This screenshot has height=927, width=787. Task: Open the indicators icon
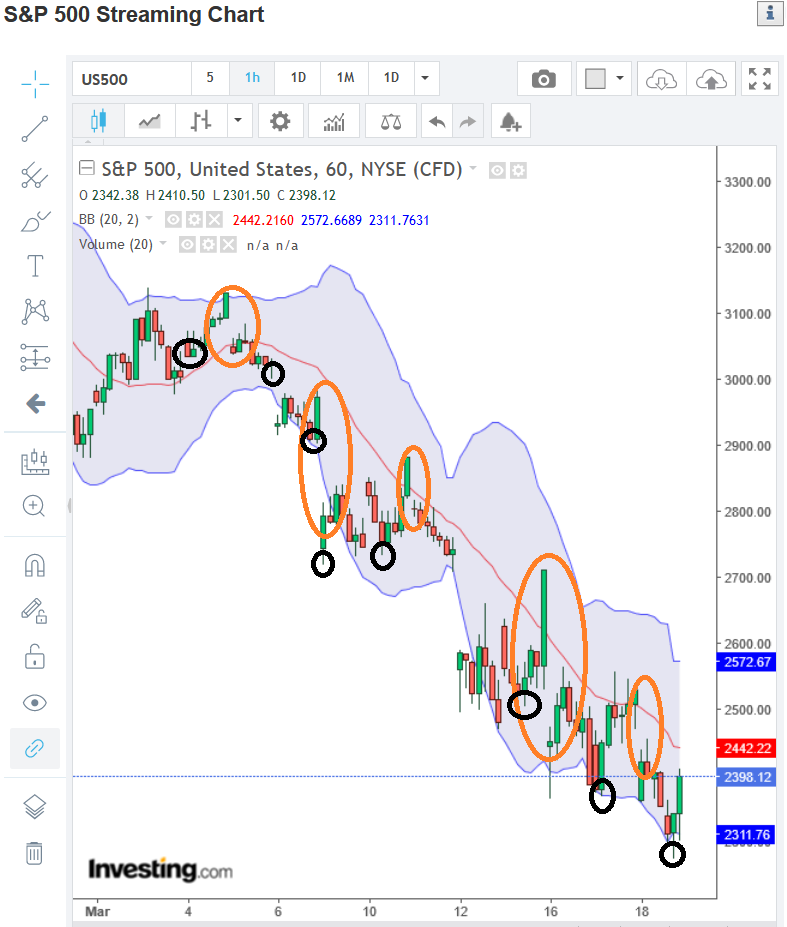tap(334, 121)
